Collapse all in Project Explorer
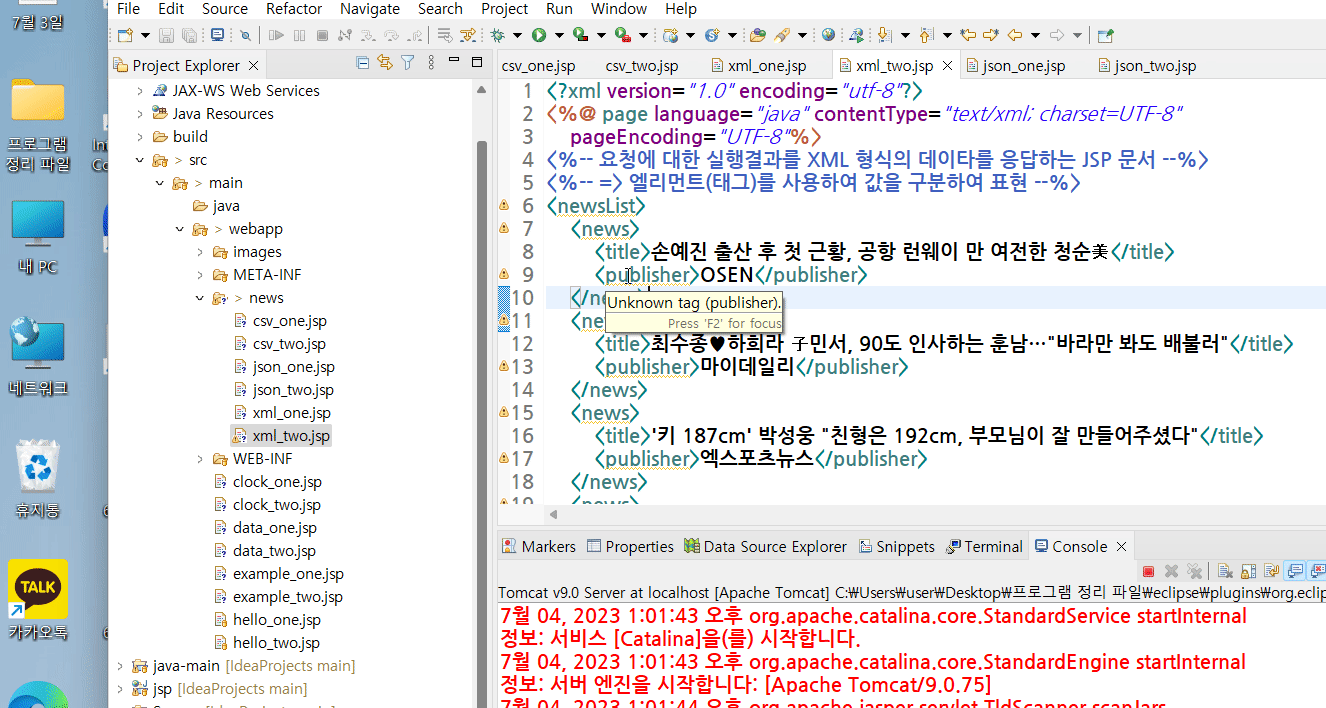 (362, 64)
